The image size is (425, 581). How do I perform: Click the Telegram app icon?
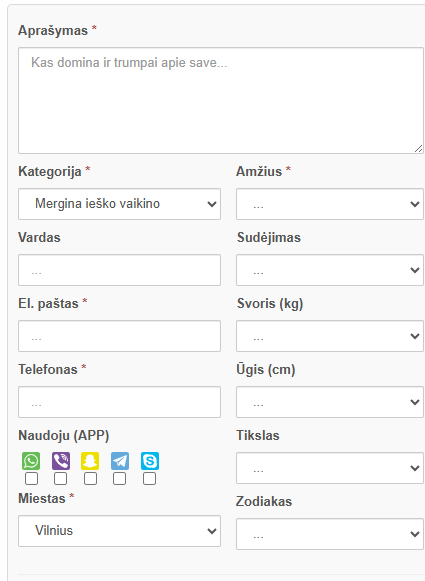tap(120, 461)
